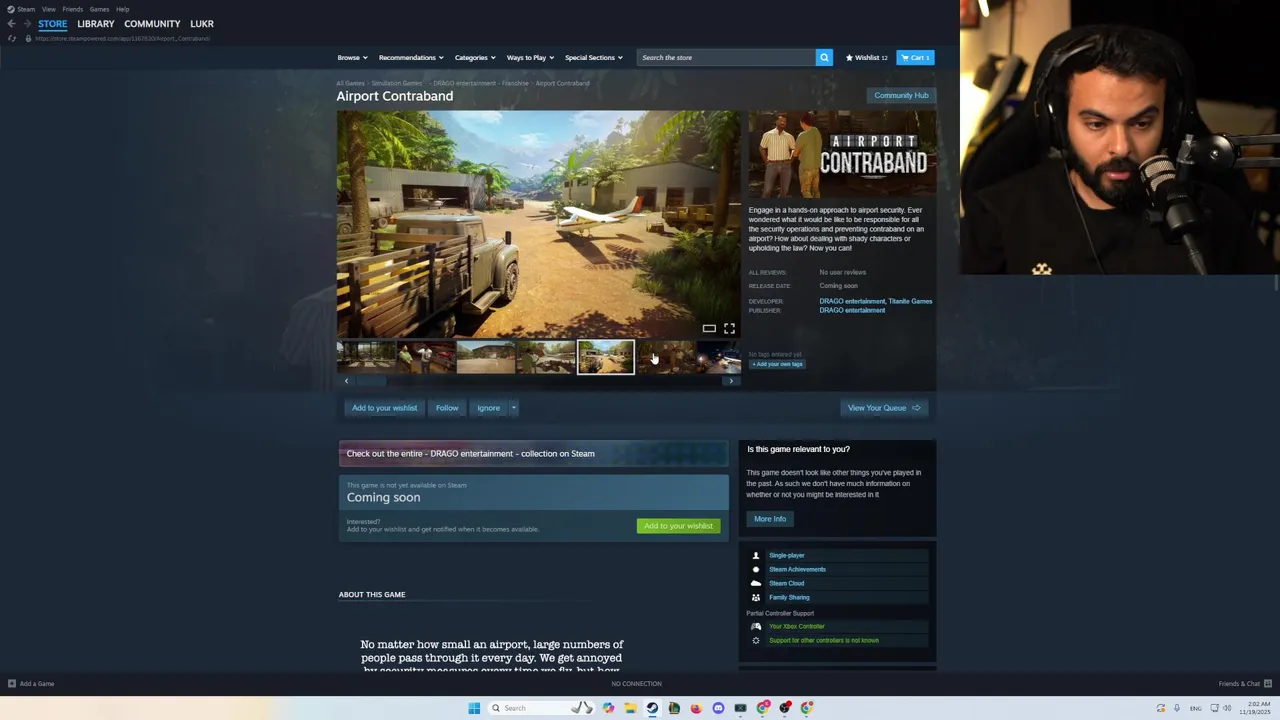Open the Copilot icon on taskbar
The image size is (1280, 720).
pos(608,708)
